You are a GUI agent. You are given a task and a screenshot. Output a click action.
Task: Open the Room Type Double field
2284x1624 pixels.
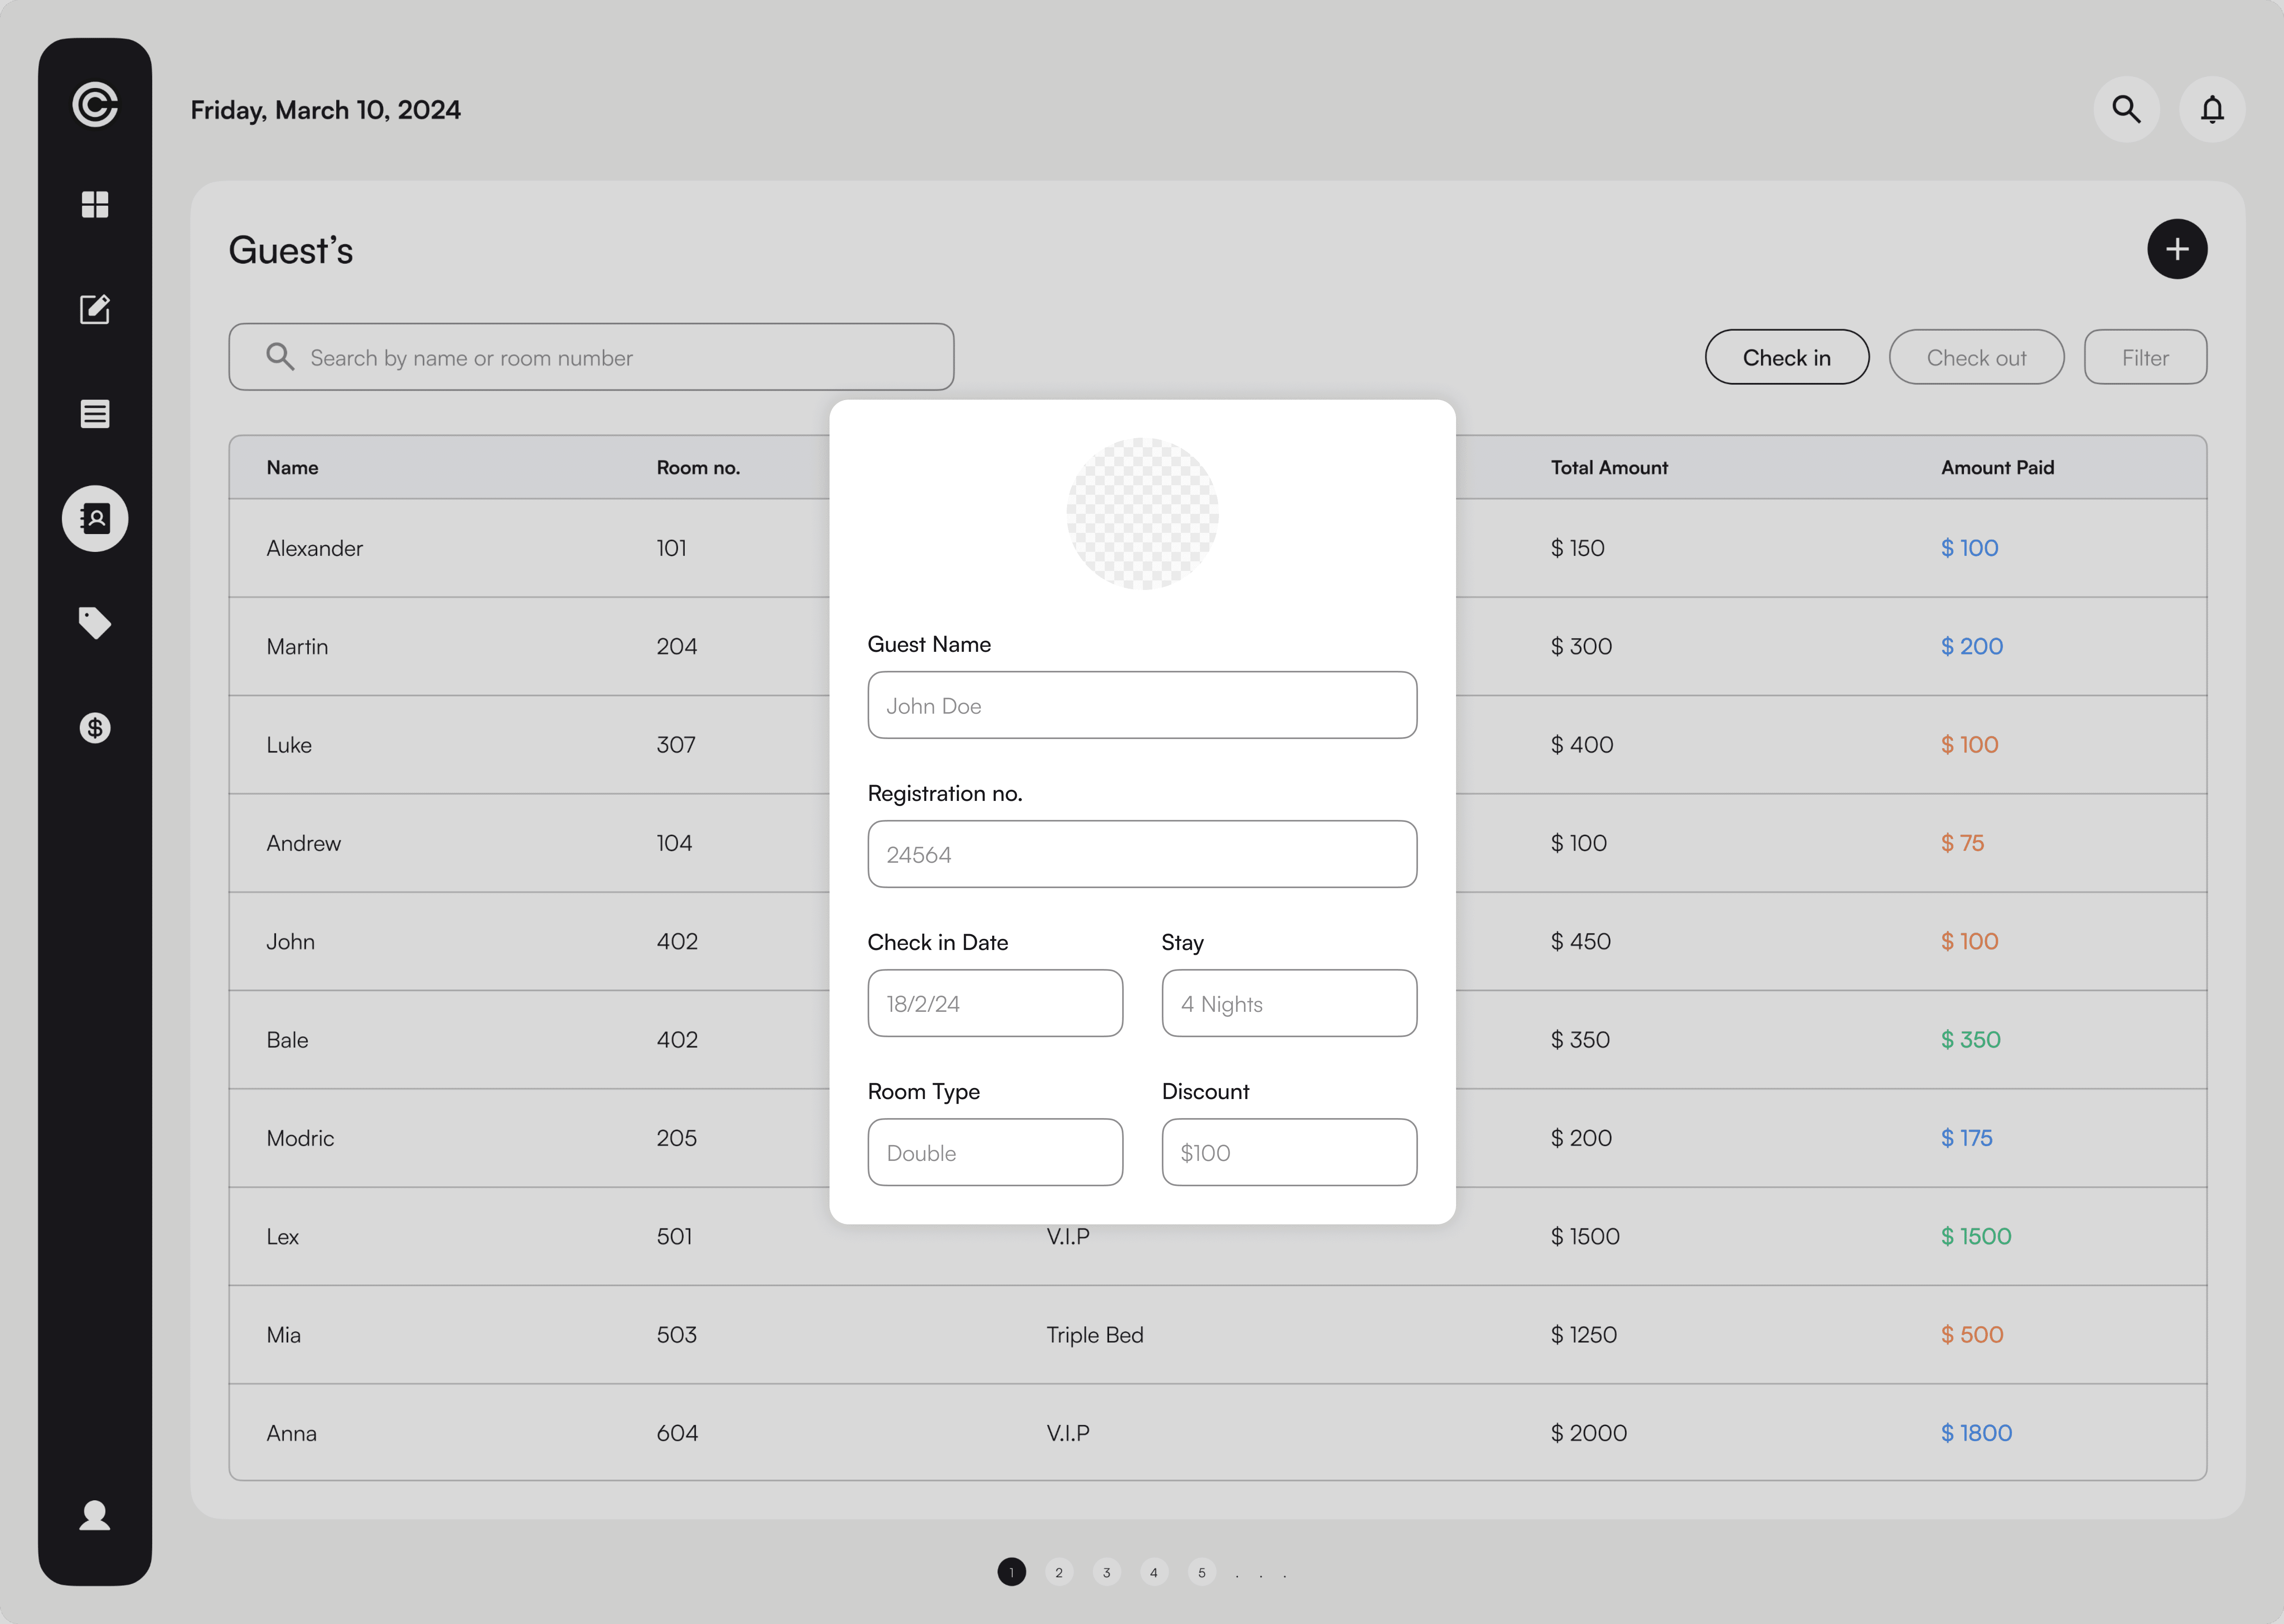995,1152
